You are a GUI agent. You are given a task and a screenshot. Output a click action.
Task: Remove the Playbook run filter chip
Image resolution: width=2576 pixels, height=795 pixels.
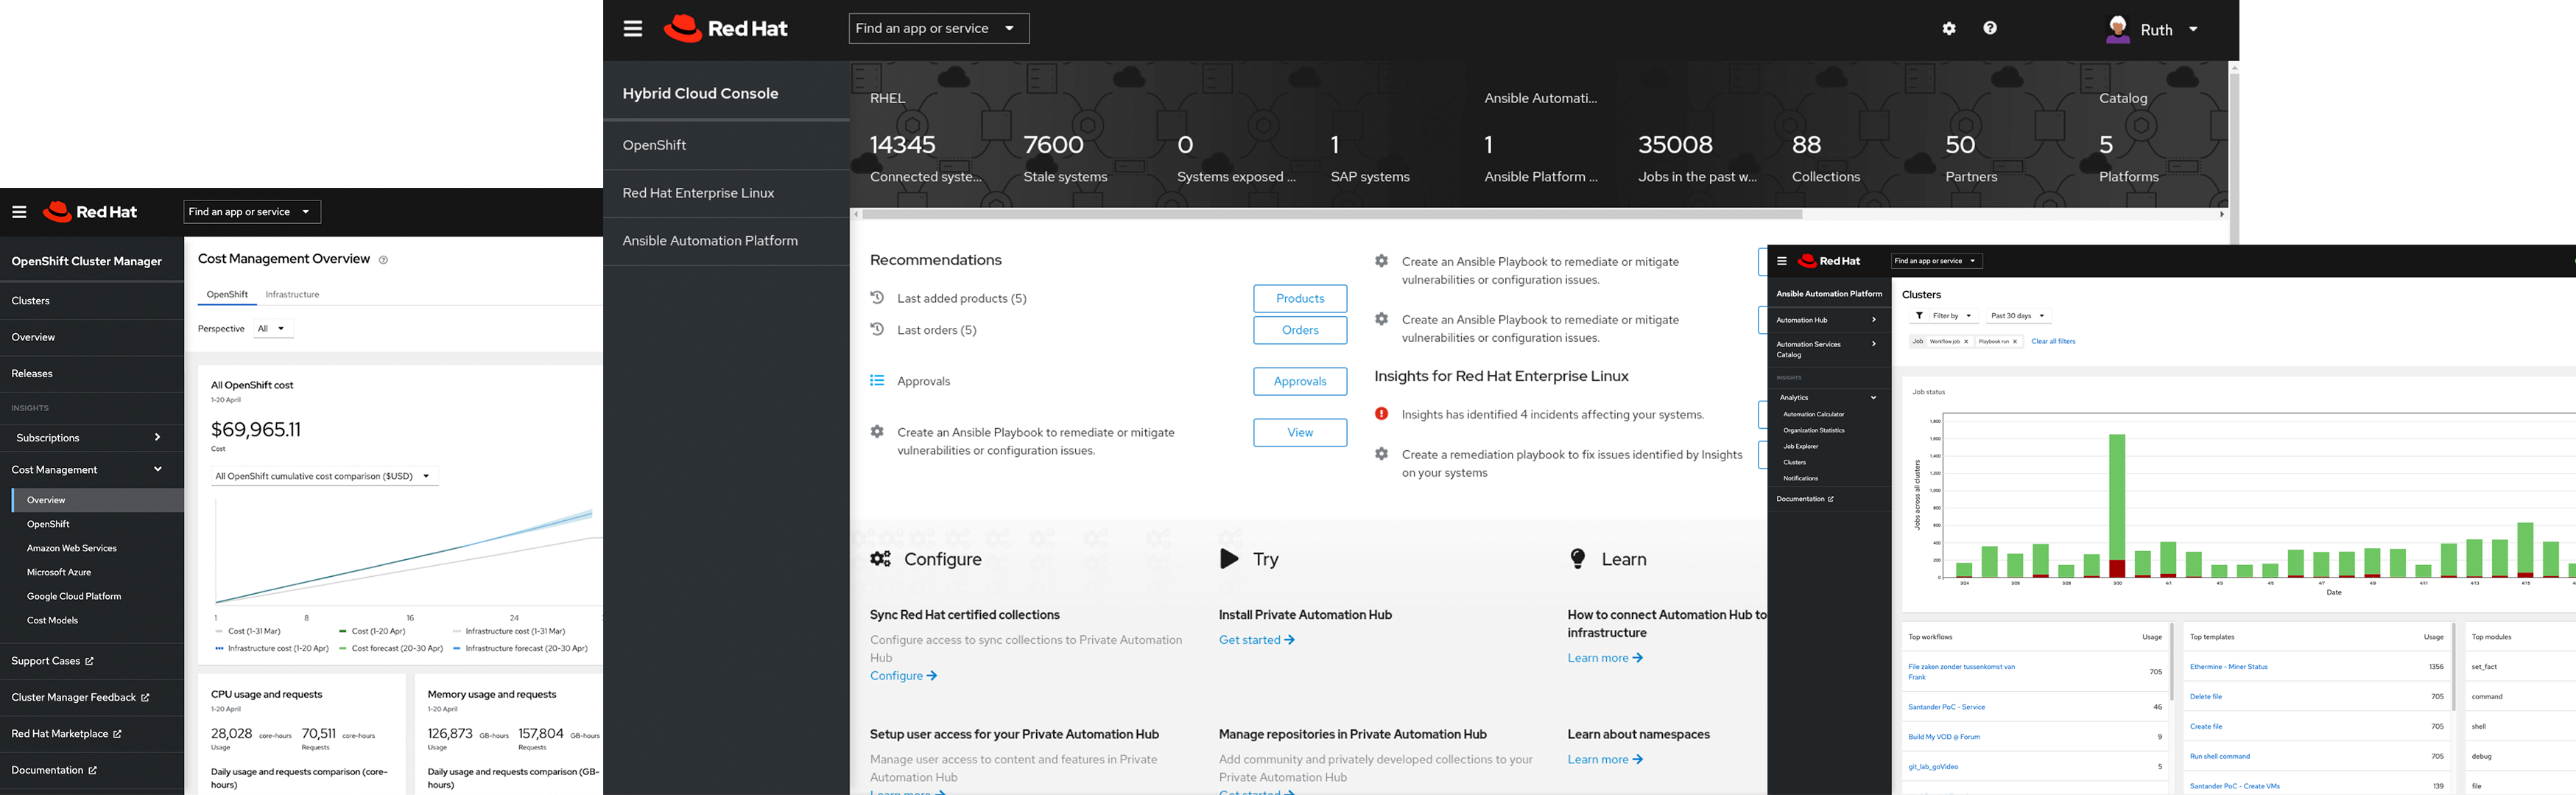2015,342
